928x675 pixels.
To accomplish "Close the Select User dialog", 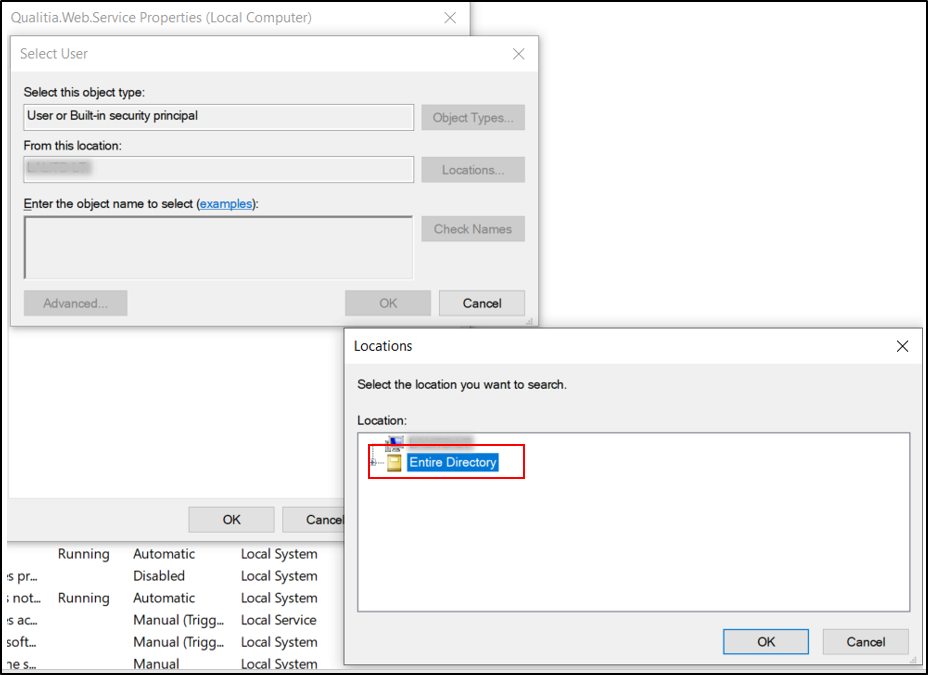I will 518,54.
